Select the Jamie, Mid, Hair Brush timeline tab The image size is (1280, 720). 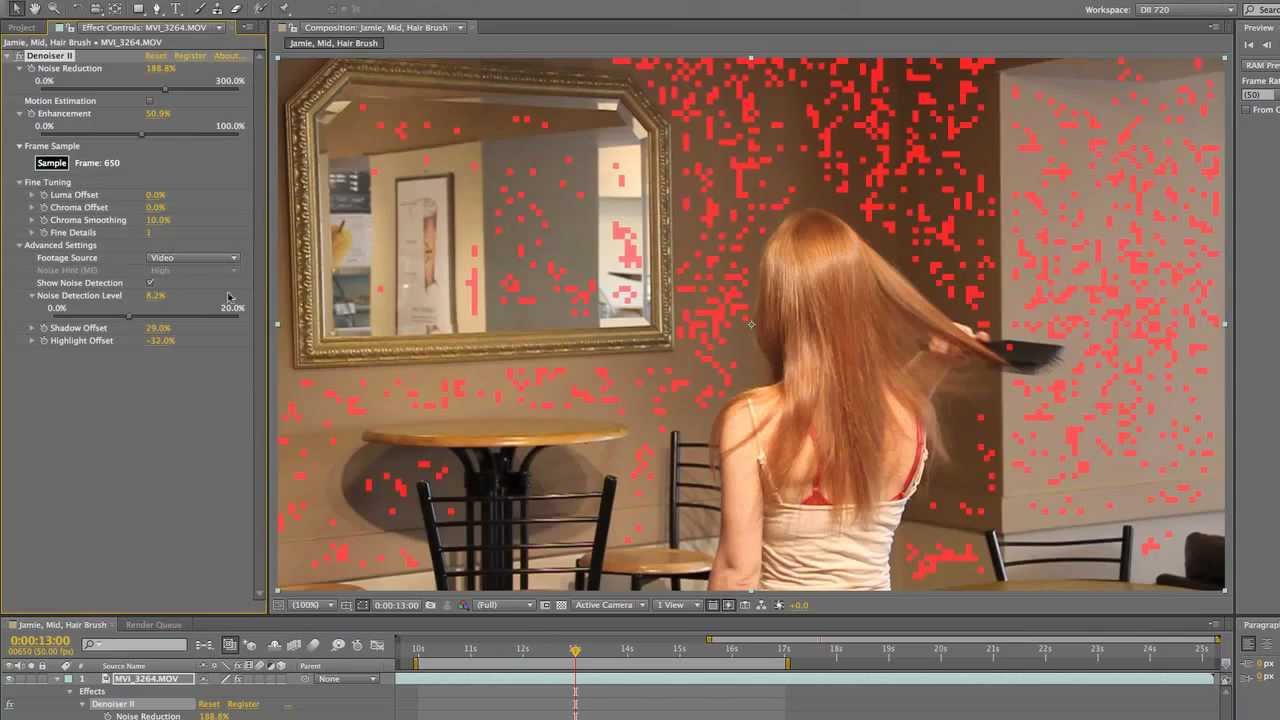(x=62, y=625)
